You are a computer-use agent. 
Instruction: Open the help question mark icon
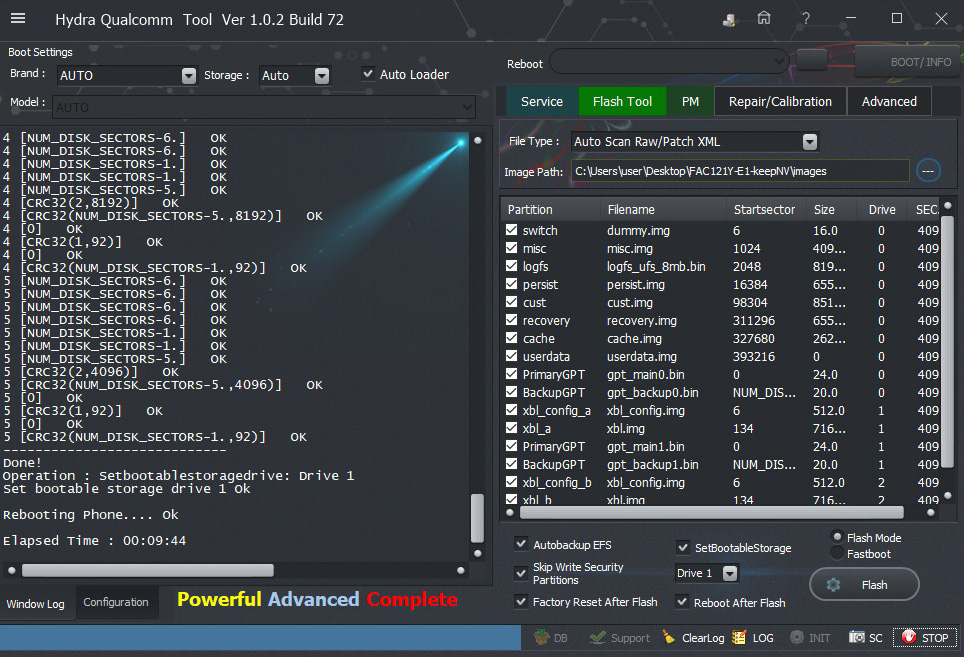point(806,18)
